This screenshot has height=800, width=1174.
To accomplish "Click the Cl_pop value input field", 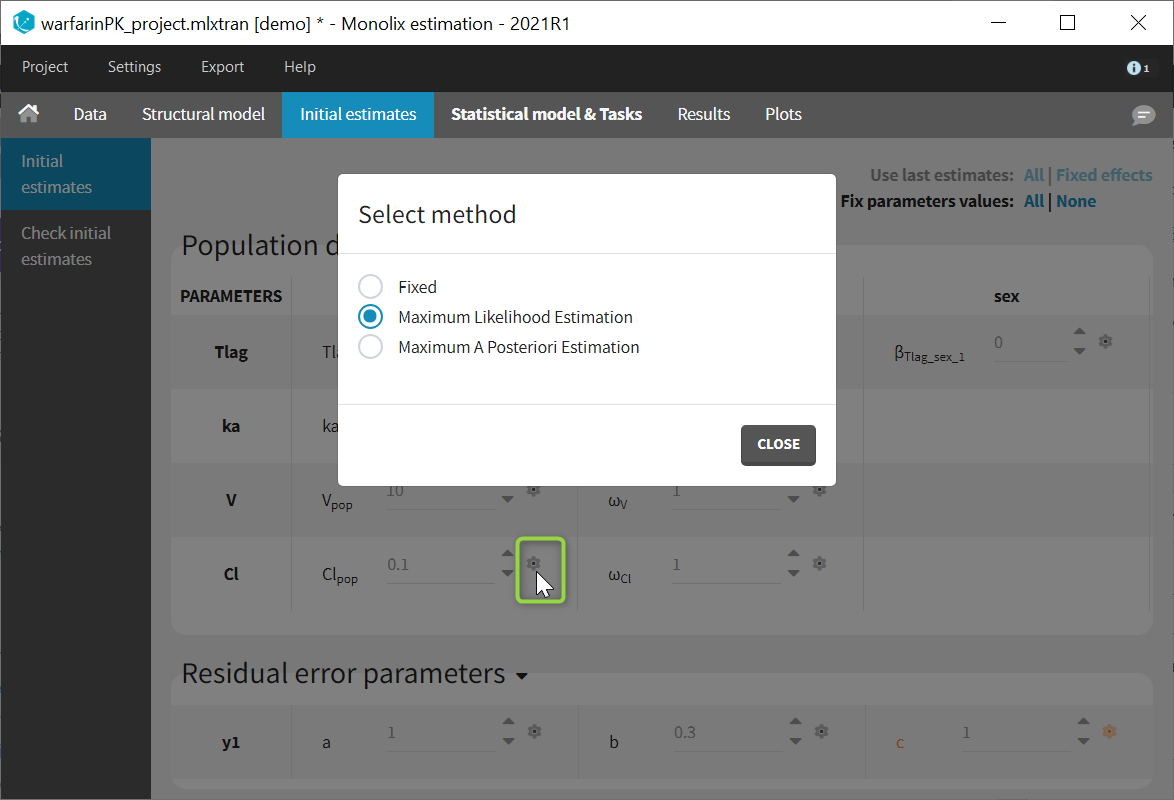I will (x=440, y=565).
